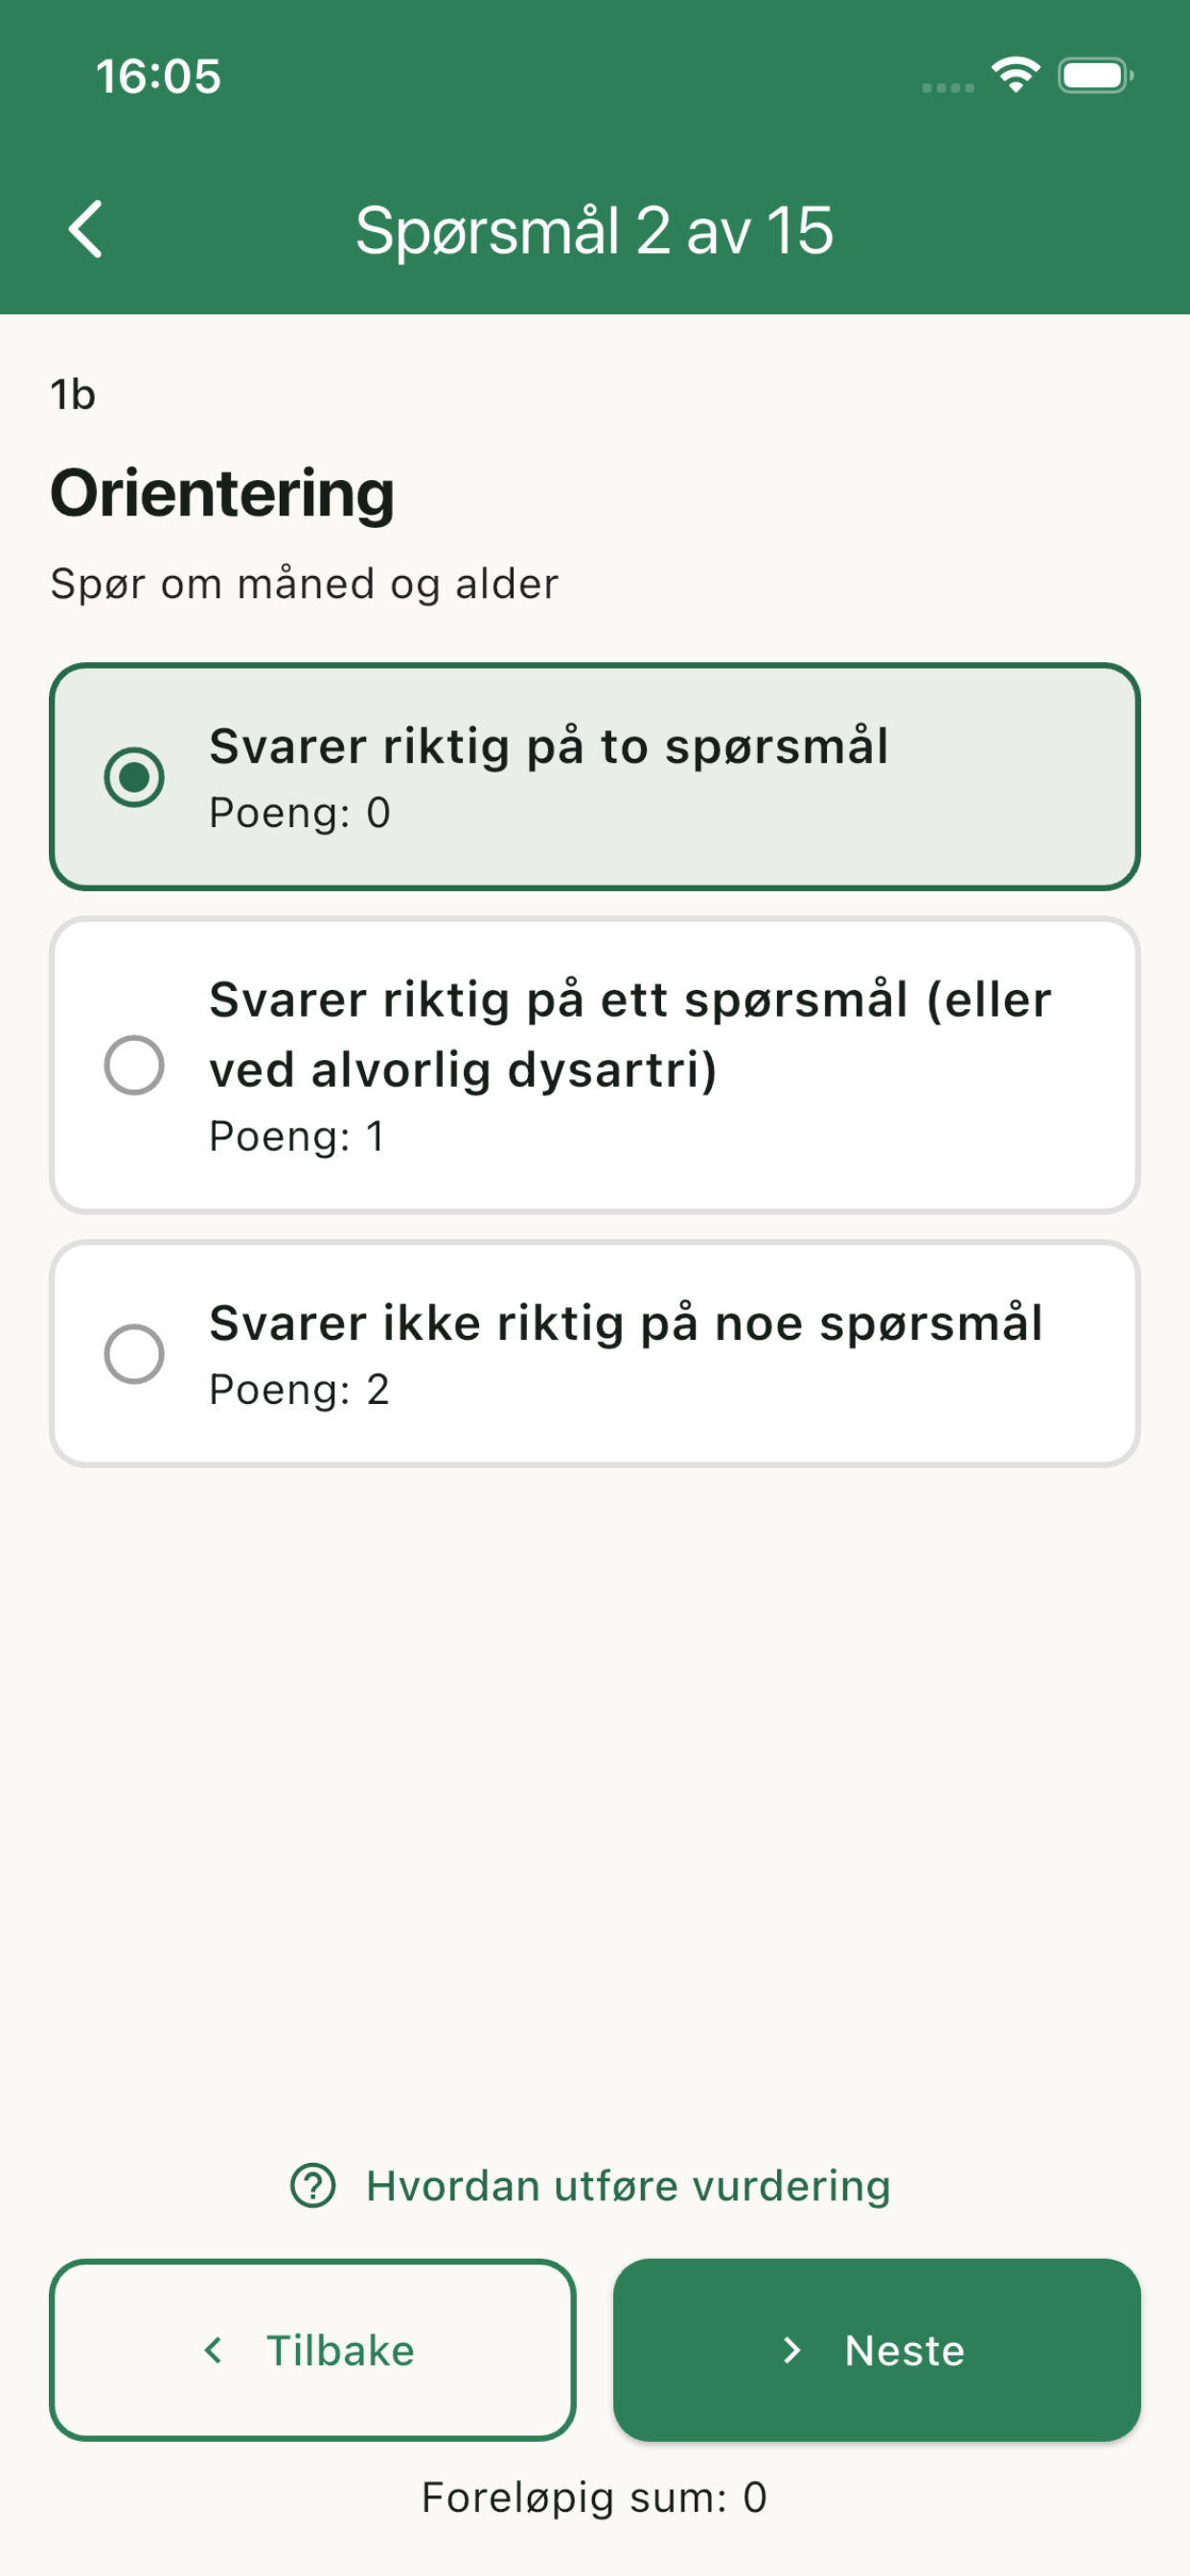Click the left chevron inside Tilbake
The width and height of the screenshot is (1190, 2576).
[x=213, y=2350]
